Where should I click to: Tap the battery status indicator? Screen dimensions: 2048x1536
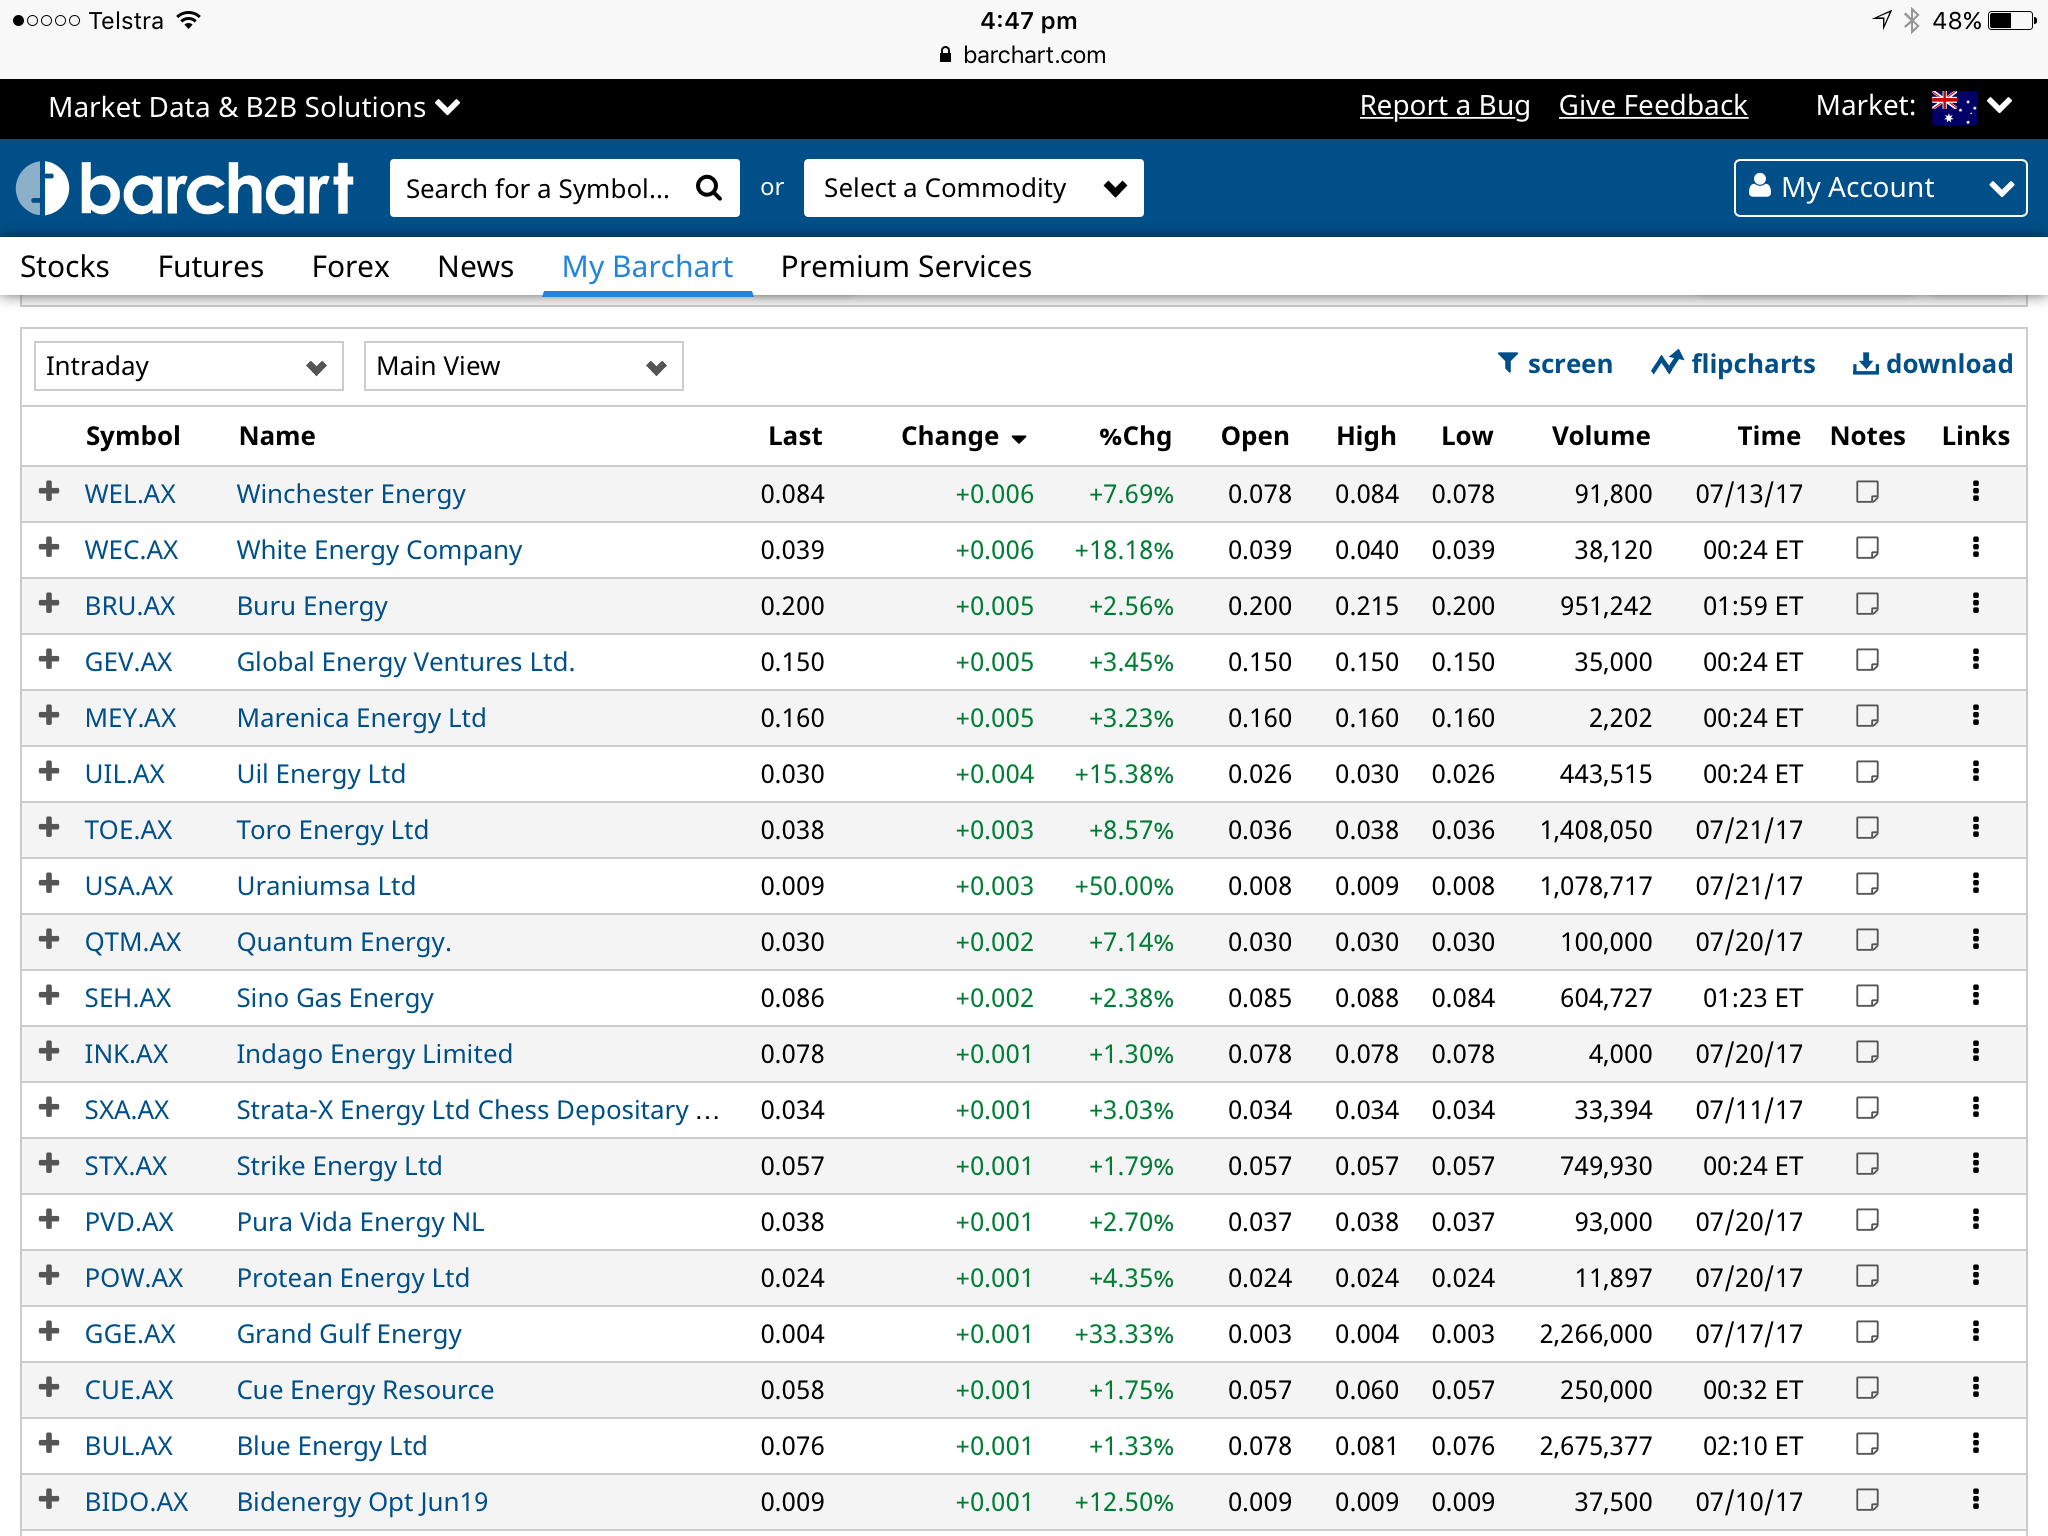[2013, 21]
